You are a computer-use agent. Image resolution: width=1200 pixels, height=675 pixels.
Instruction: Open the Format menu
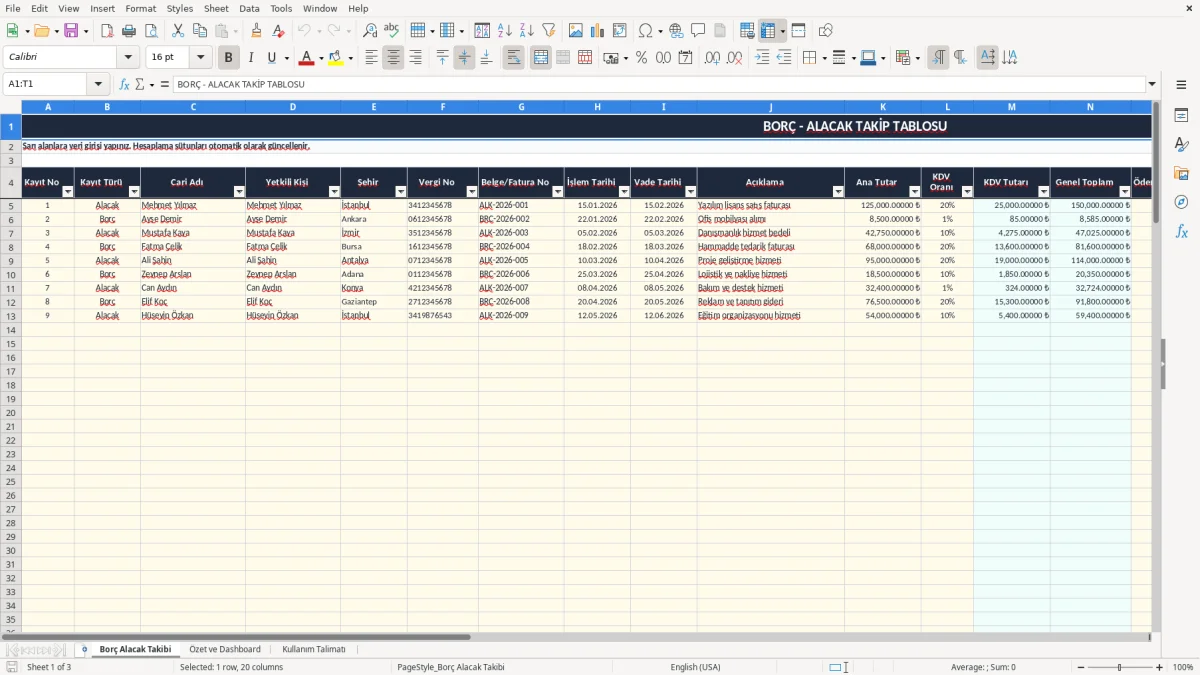[141, 8]
